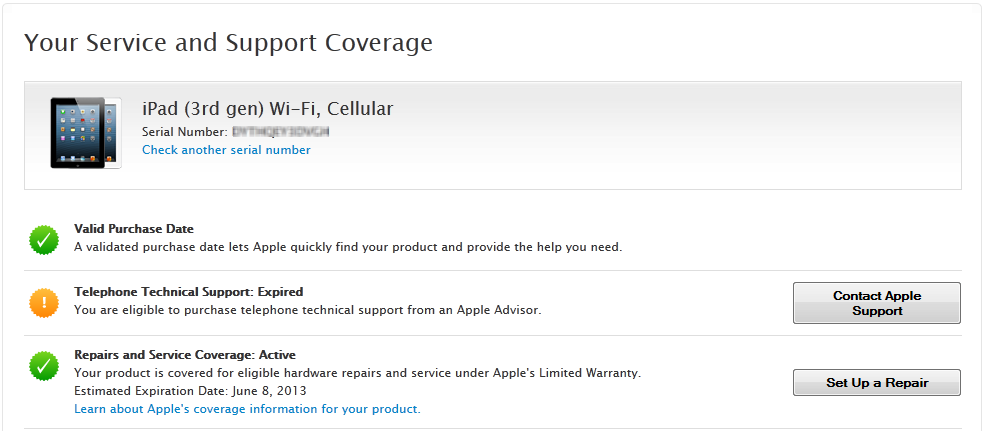Screen dimensions: 985x431
Task: Click the Estimated Expiration Date June 8, 2013 text
Action: click(x=190, y=391)
